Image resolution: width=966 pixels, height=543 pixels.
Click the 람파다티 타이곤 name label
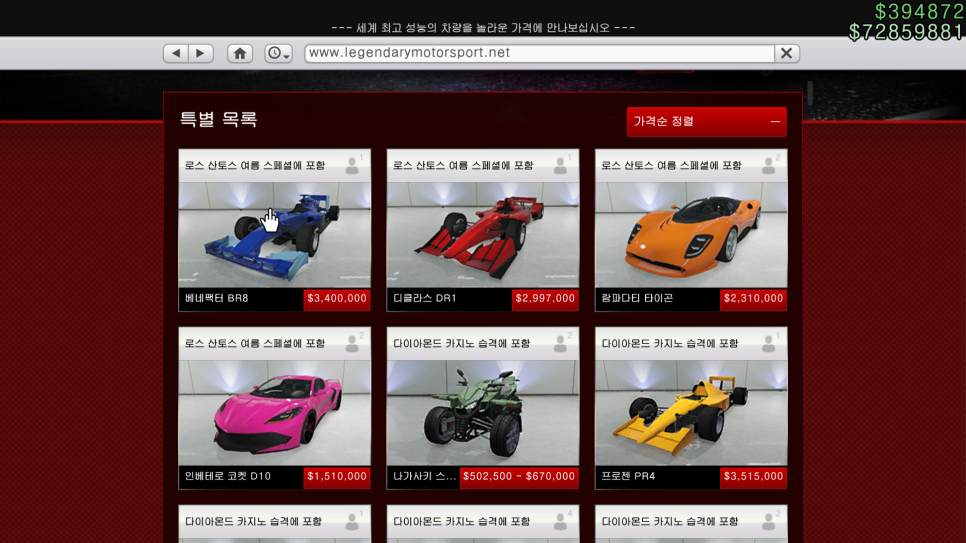coord(637,298)
